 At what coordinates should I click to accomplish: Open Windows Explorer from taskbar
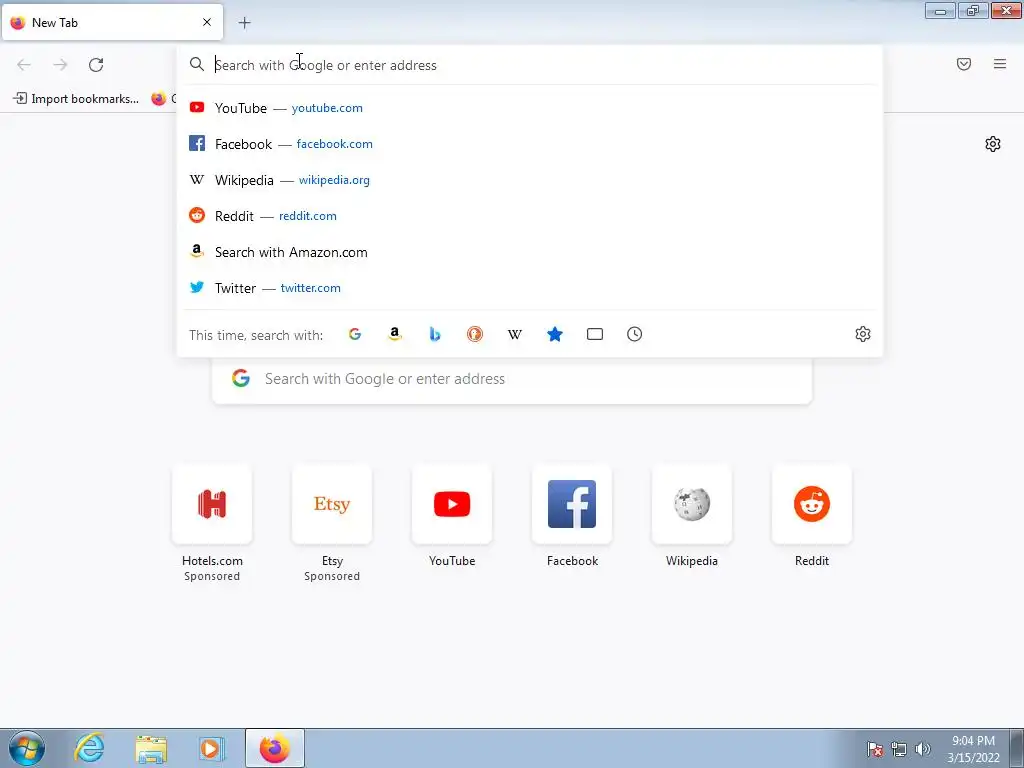(x=151, y=748)
